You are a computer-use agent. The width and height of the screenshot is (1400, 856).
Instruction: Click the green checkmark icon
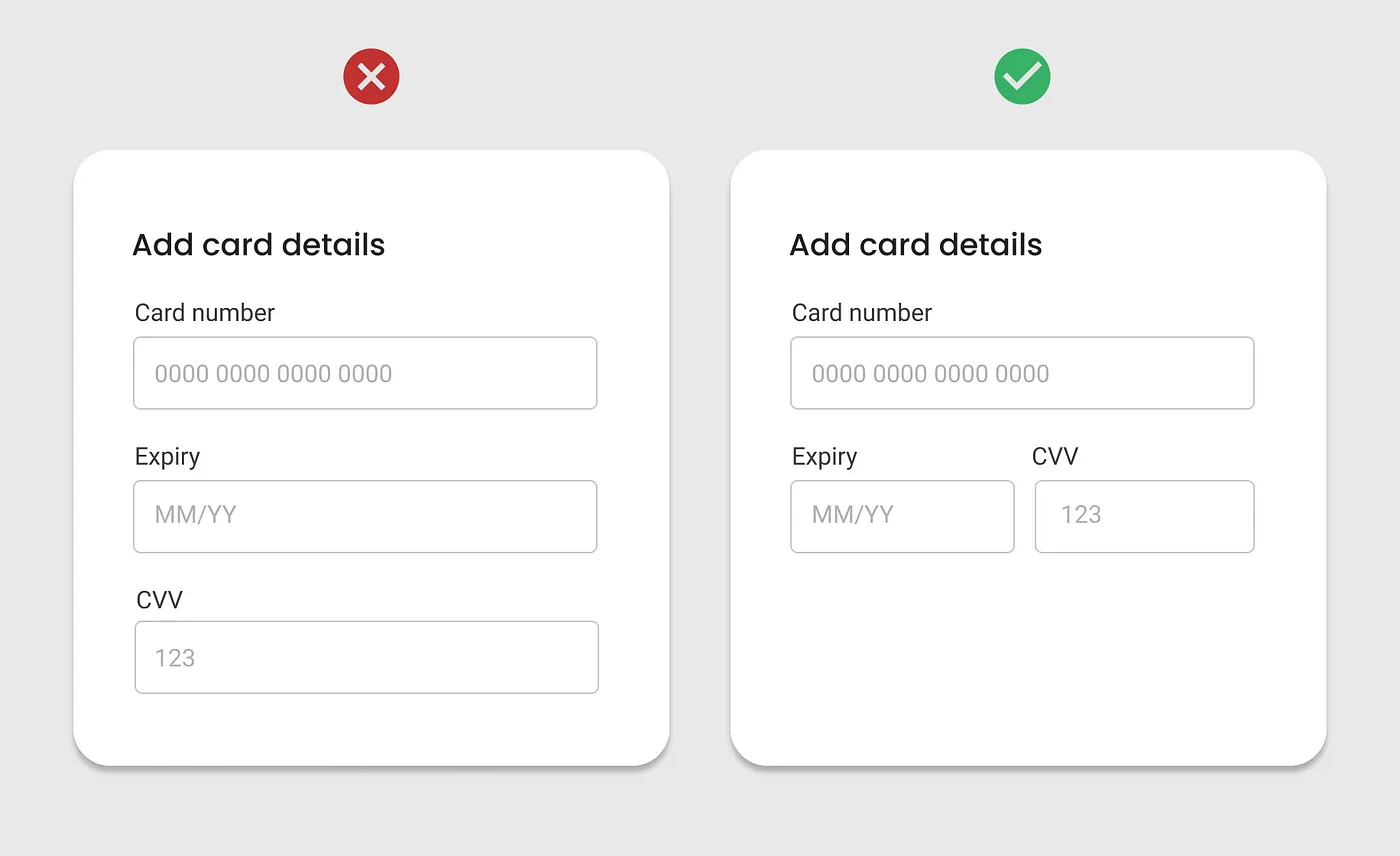[1022, 77]
